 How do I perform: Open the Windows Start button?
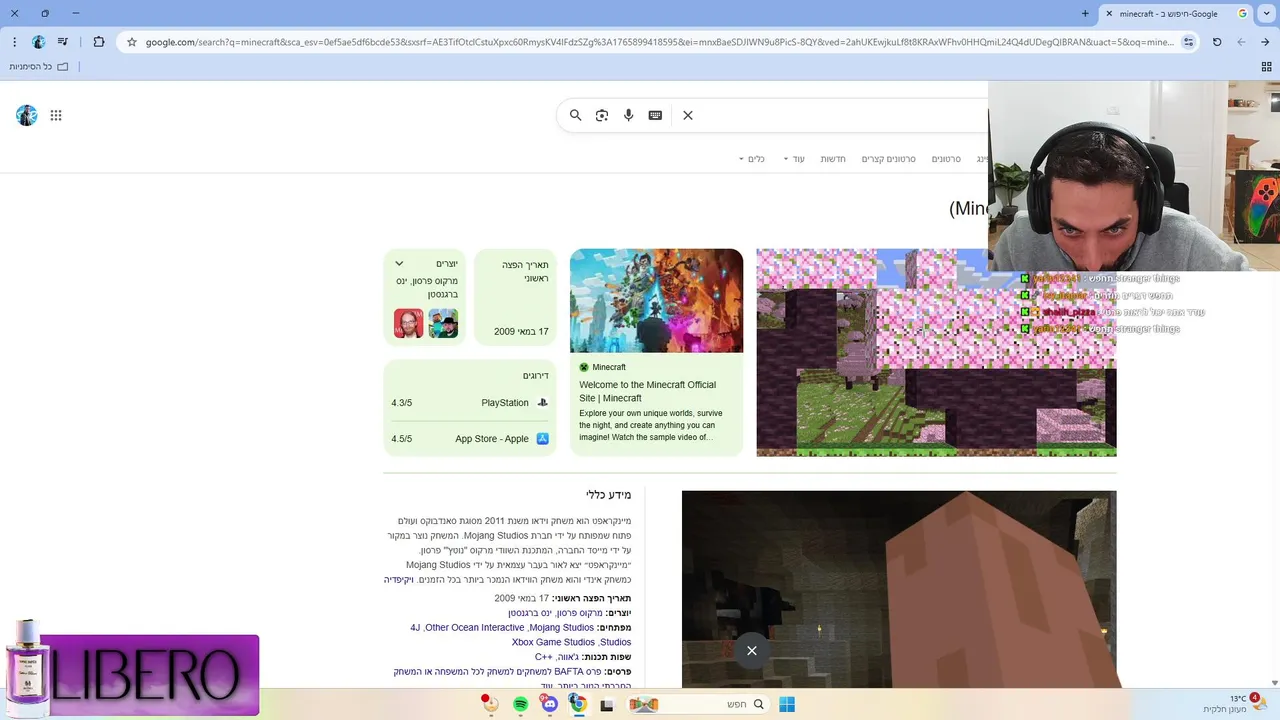click(x=787, y=705)
